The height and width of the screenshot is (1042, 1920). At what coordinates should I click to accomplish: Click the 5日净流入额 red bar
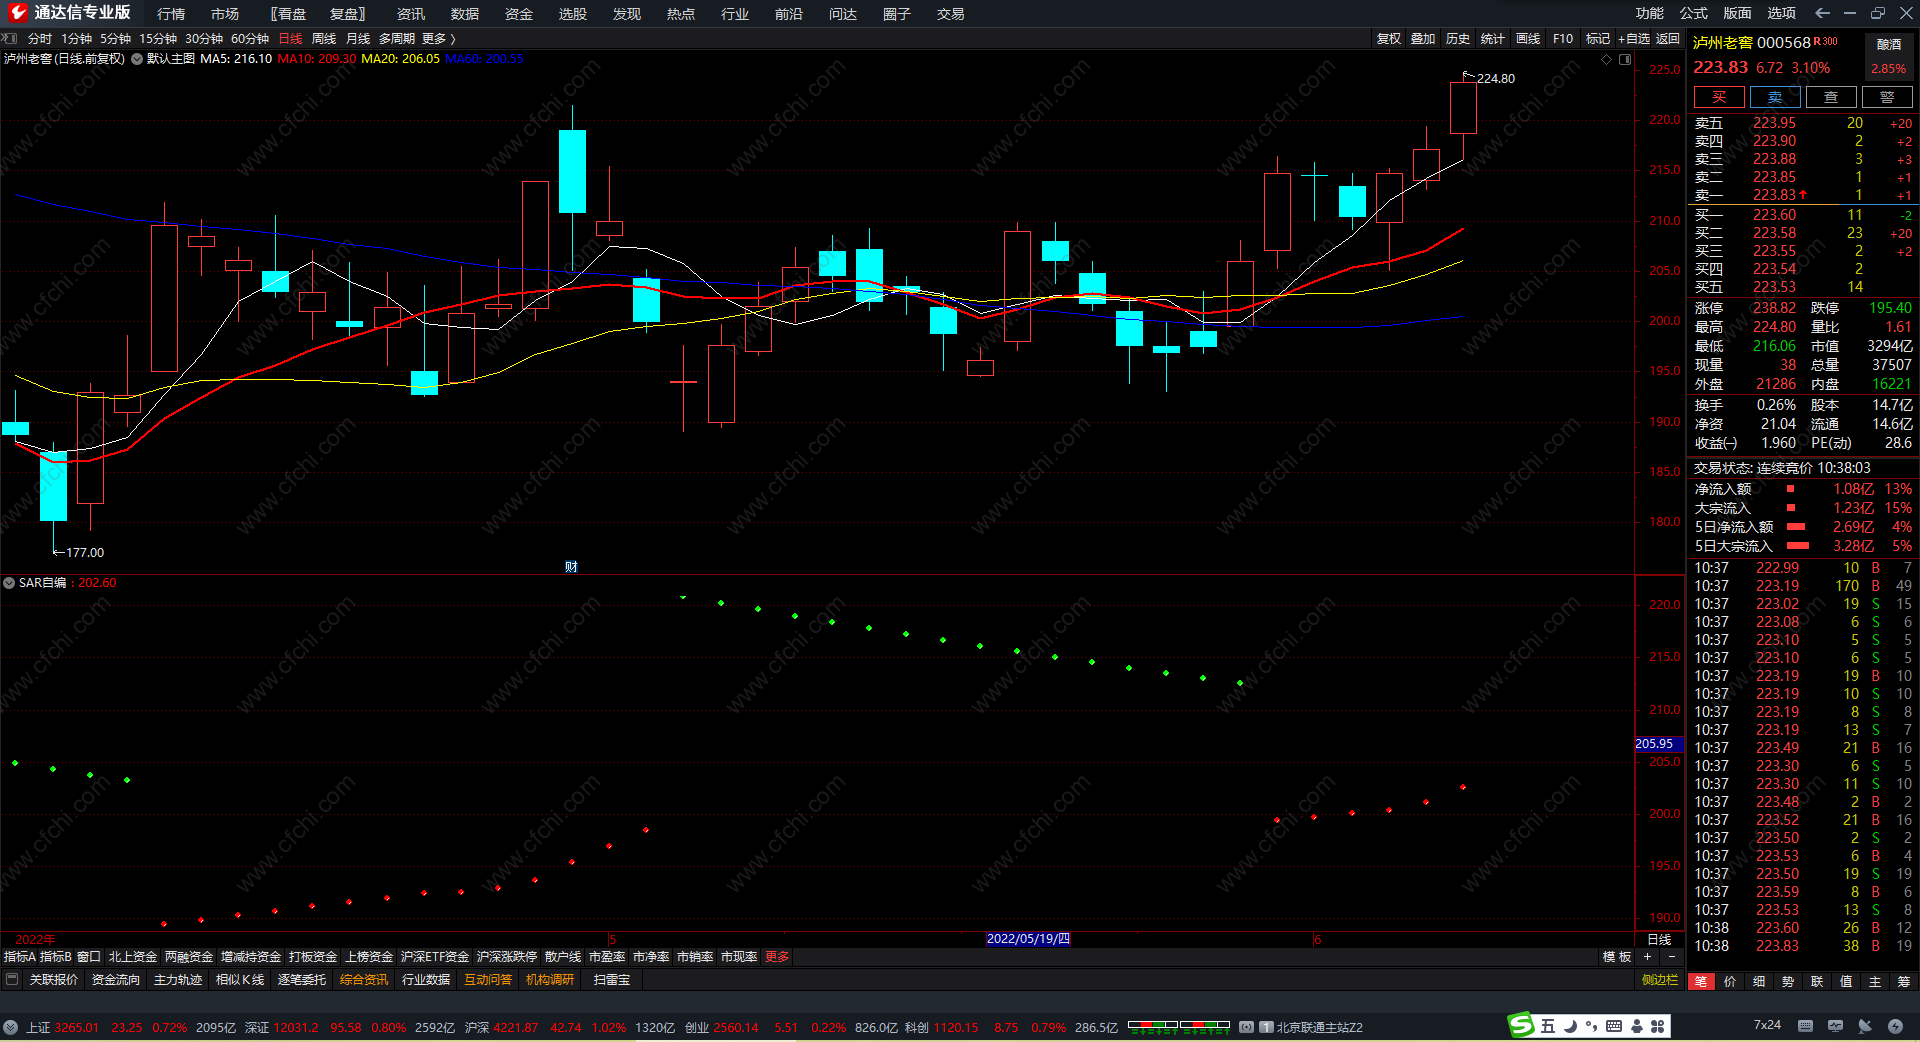1796,527
